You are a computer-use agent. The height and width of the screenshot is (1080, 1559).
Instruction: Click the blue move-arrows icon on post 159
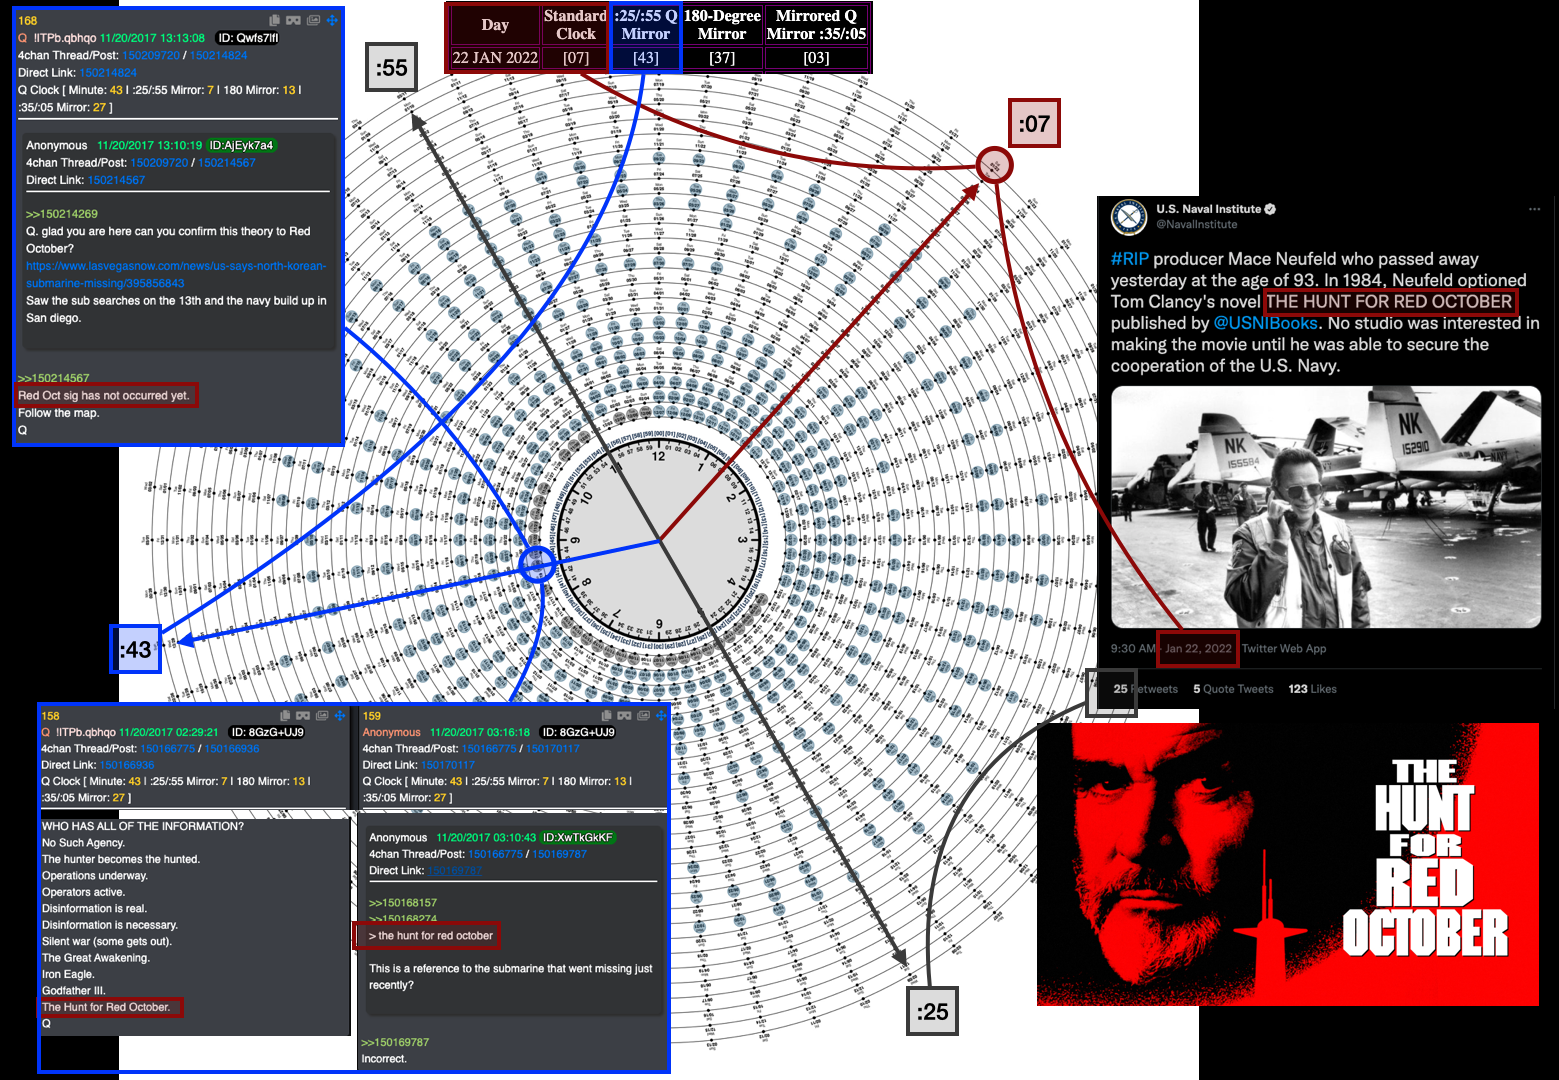[661, 716]
